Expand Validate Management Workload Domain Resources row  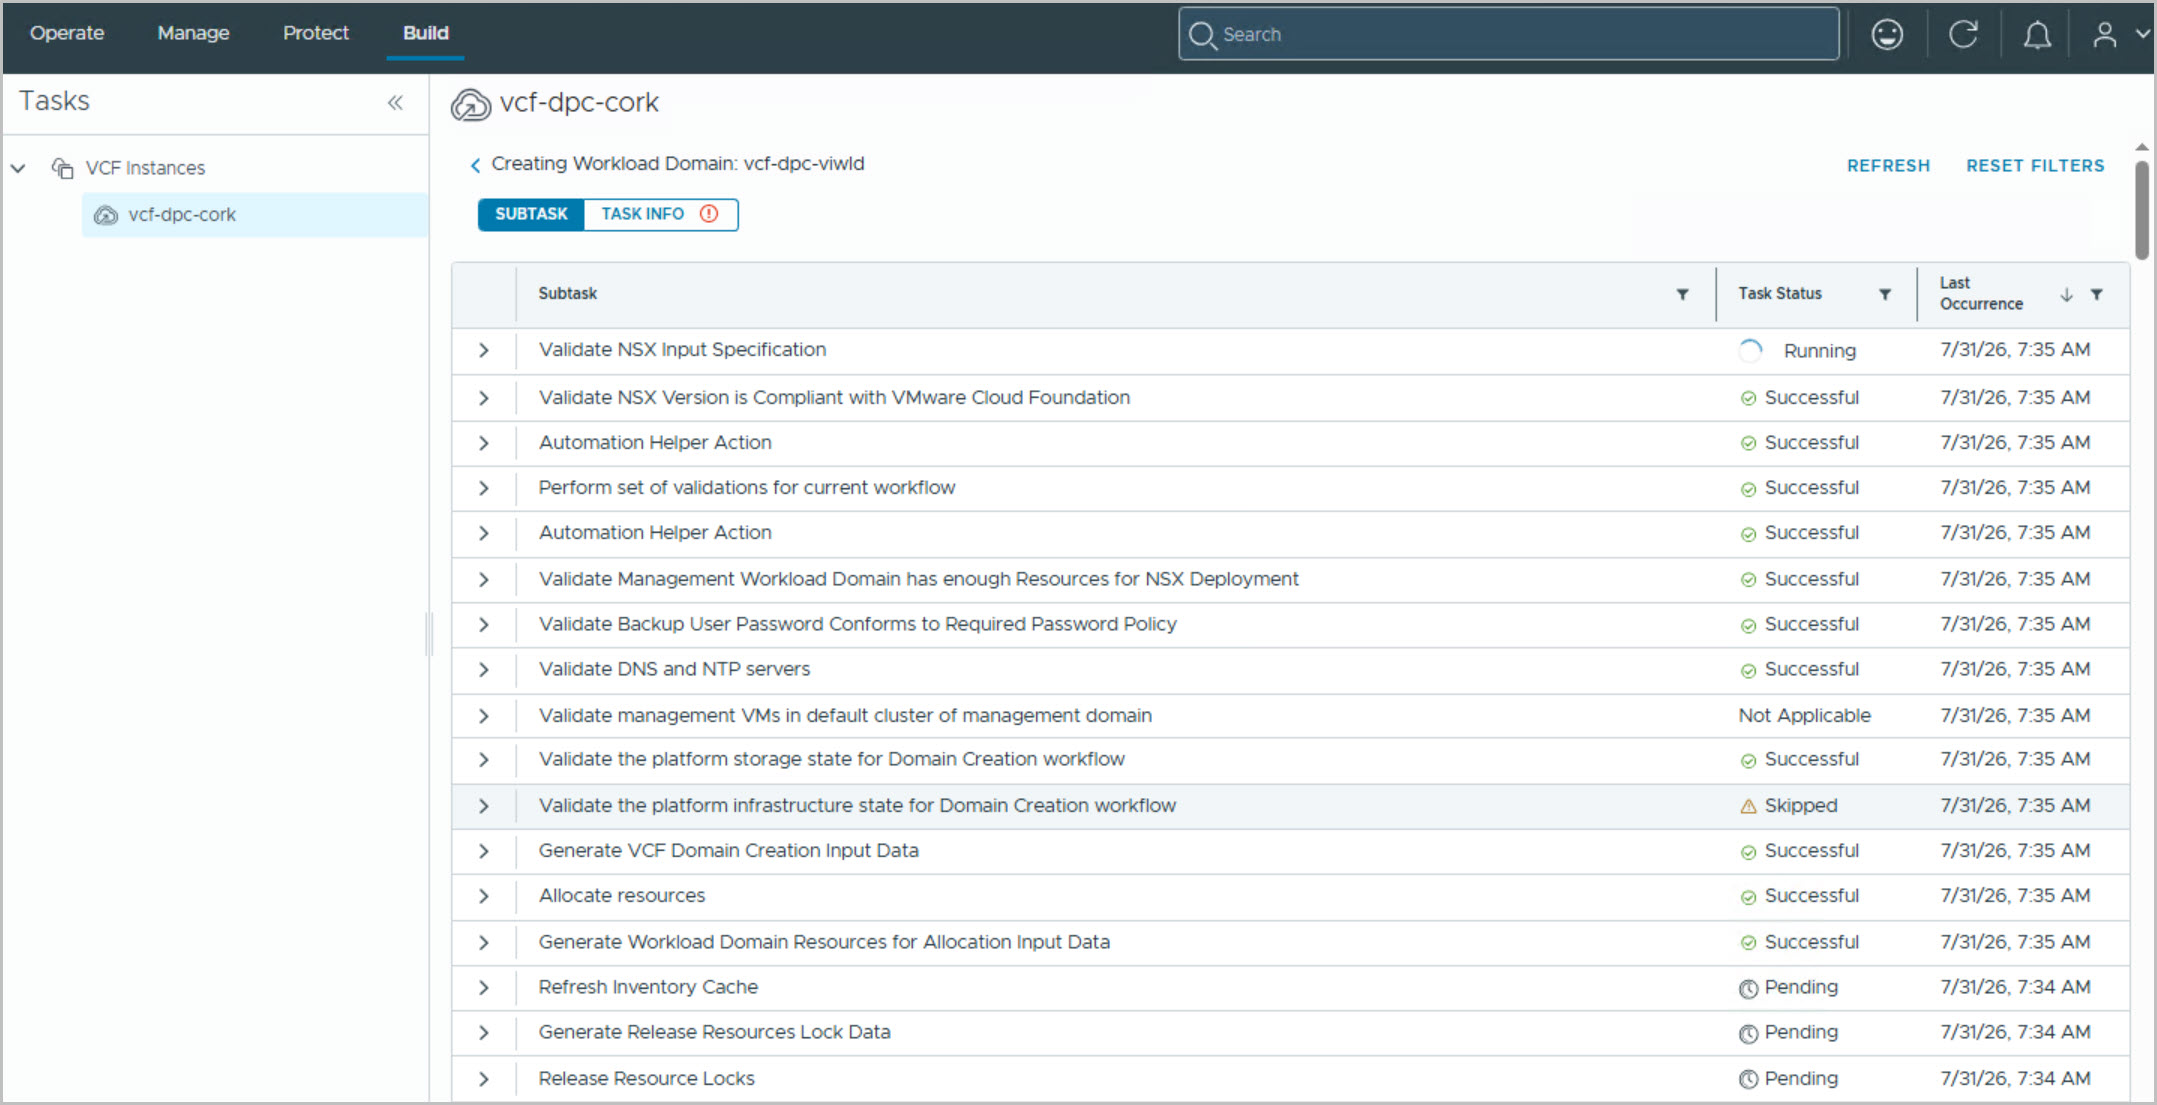(x=484, y=580)
